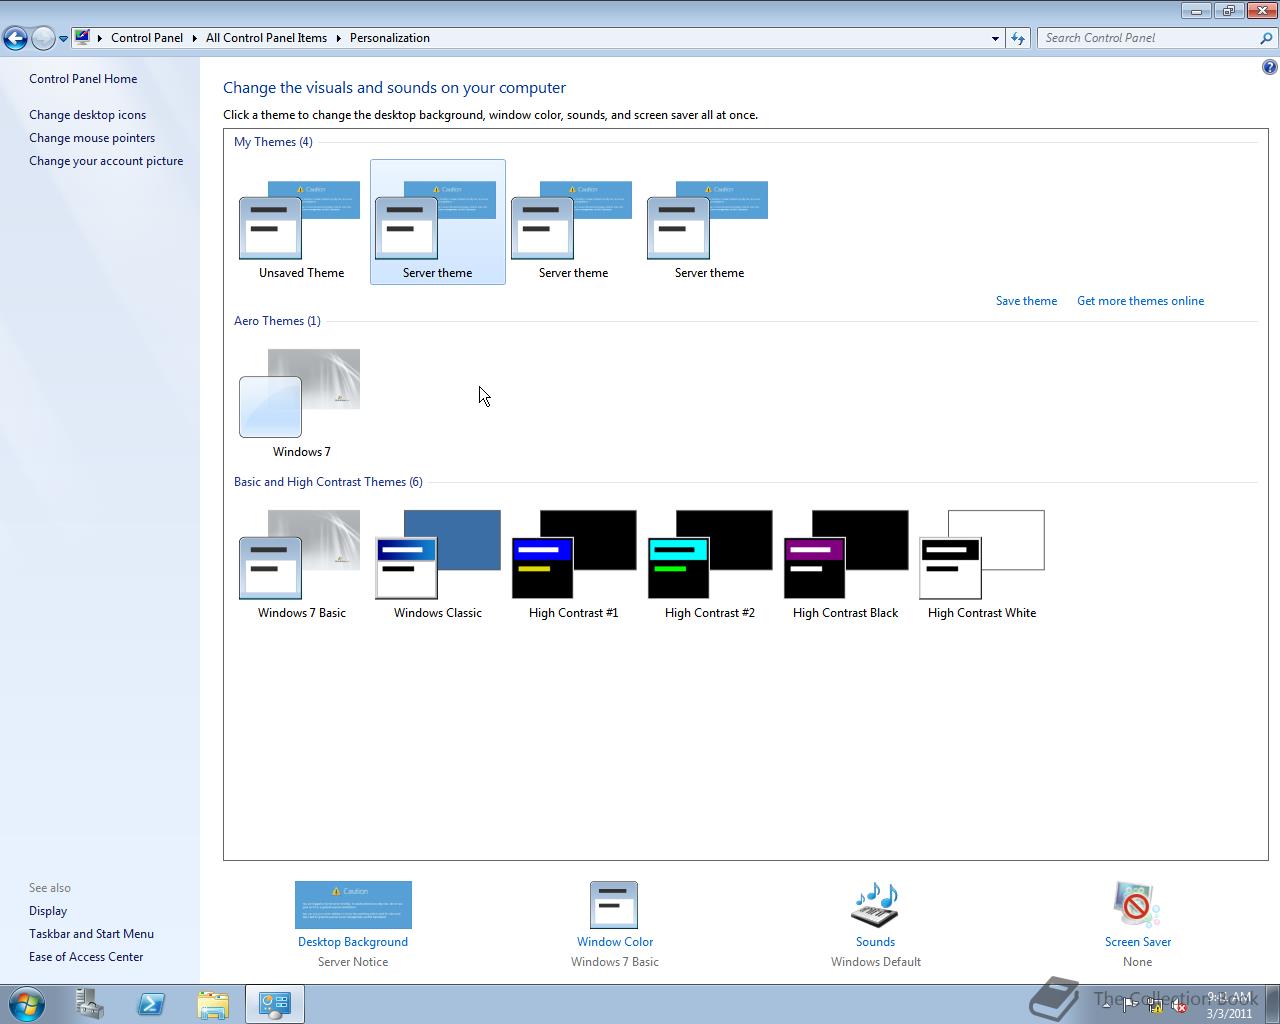Apply the Windows 7 Aero theme

coord(301,403)
